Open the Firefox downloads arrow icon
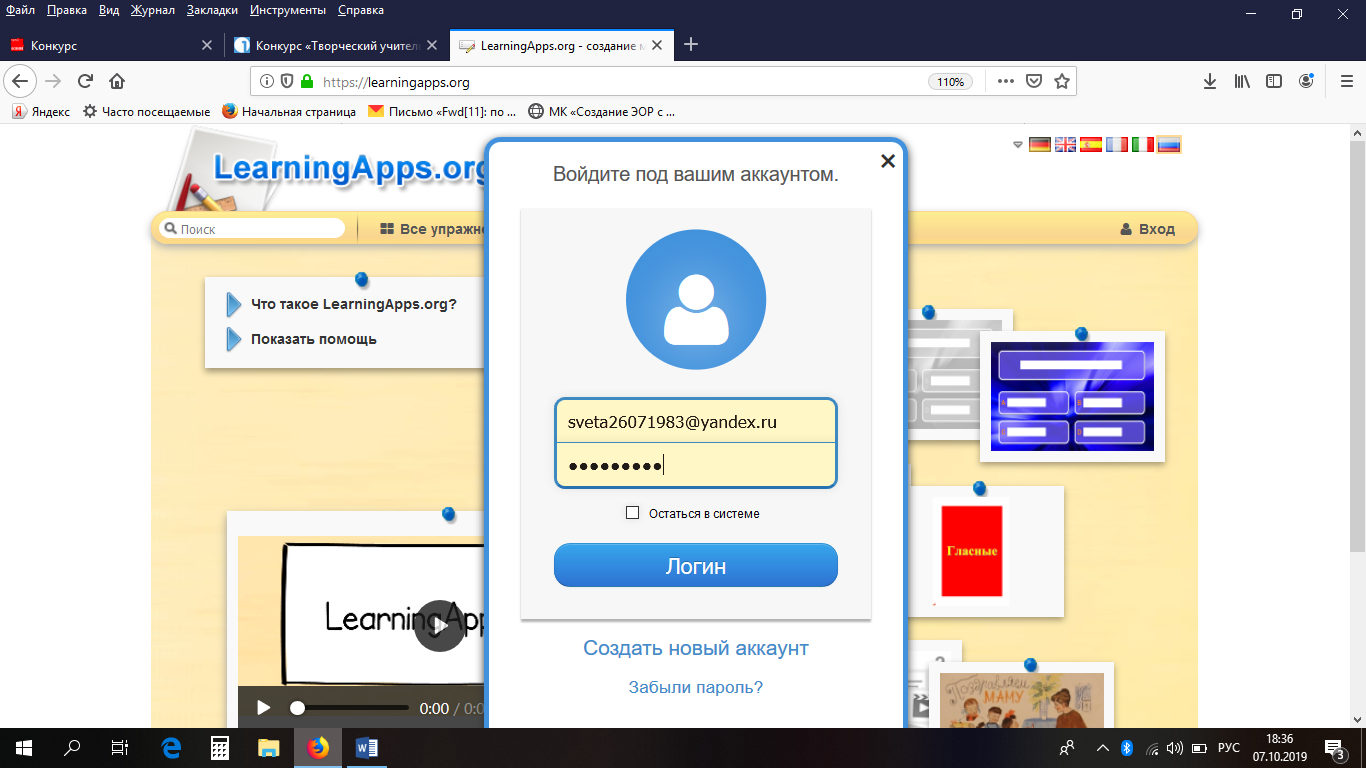Image resolution: width=1366 pixels, height=768 pixels. [1209, 82]
